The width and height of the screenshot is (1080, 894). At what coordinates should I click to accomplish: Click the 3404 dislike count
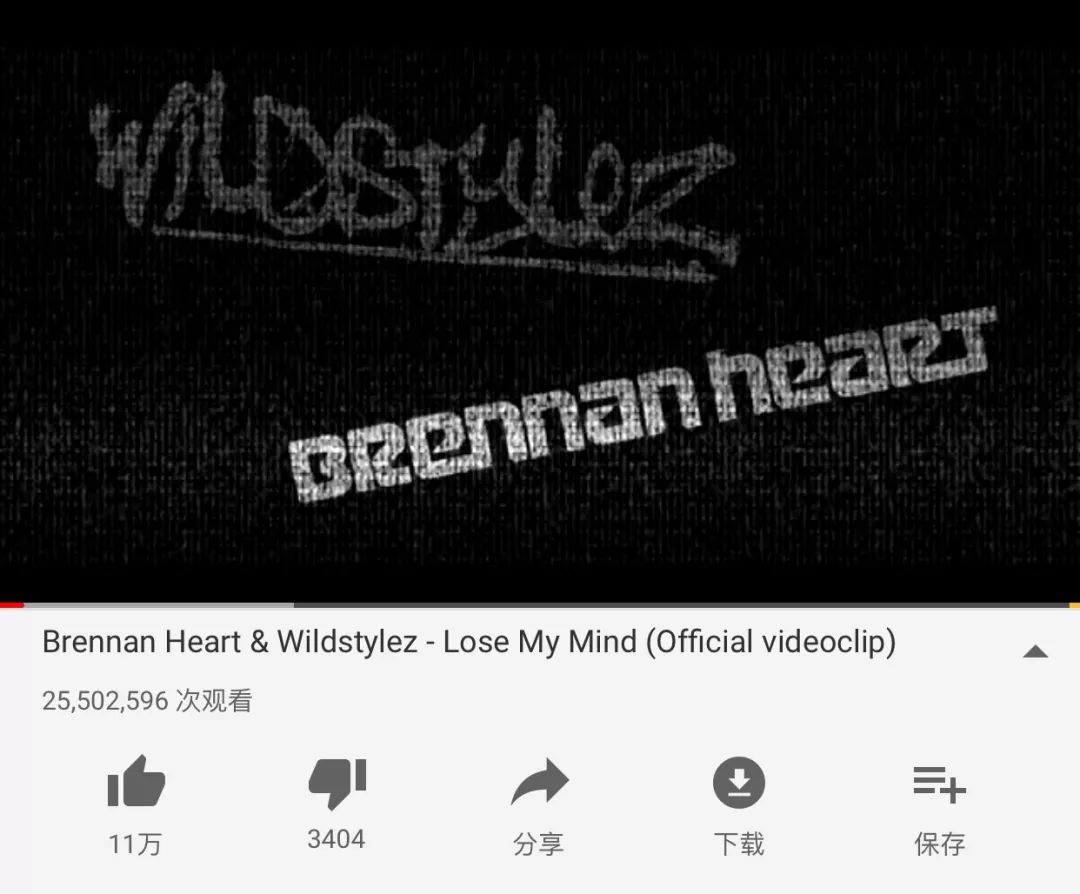[336, 840]
